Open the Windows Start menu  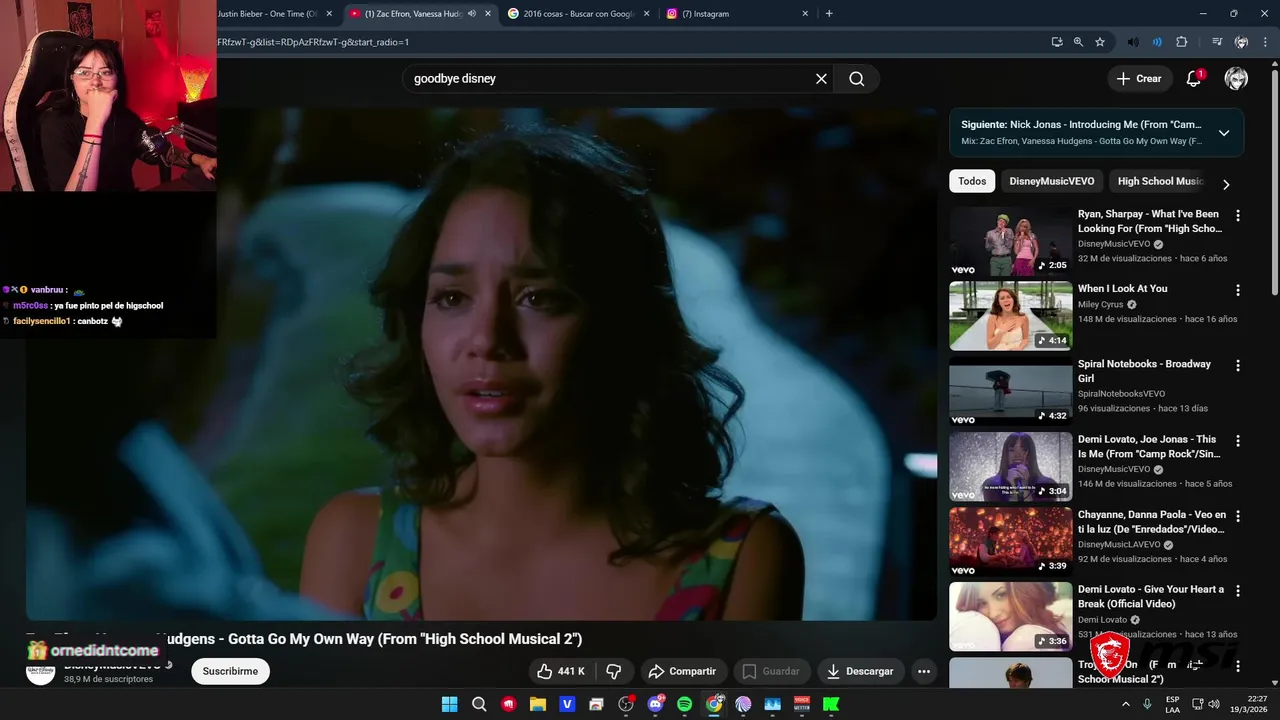450,704
